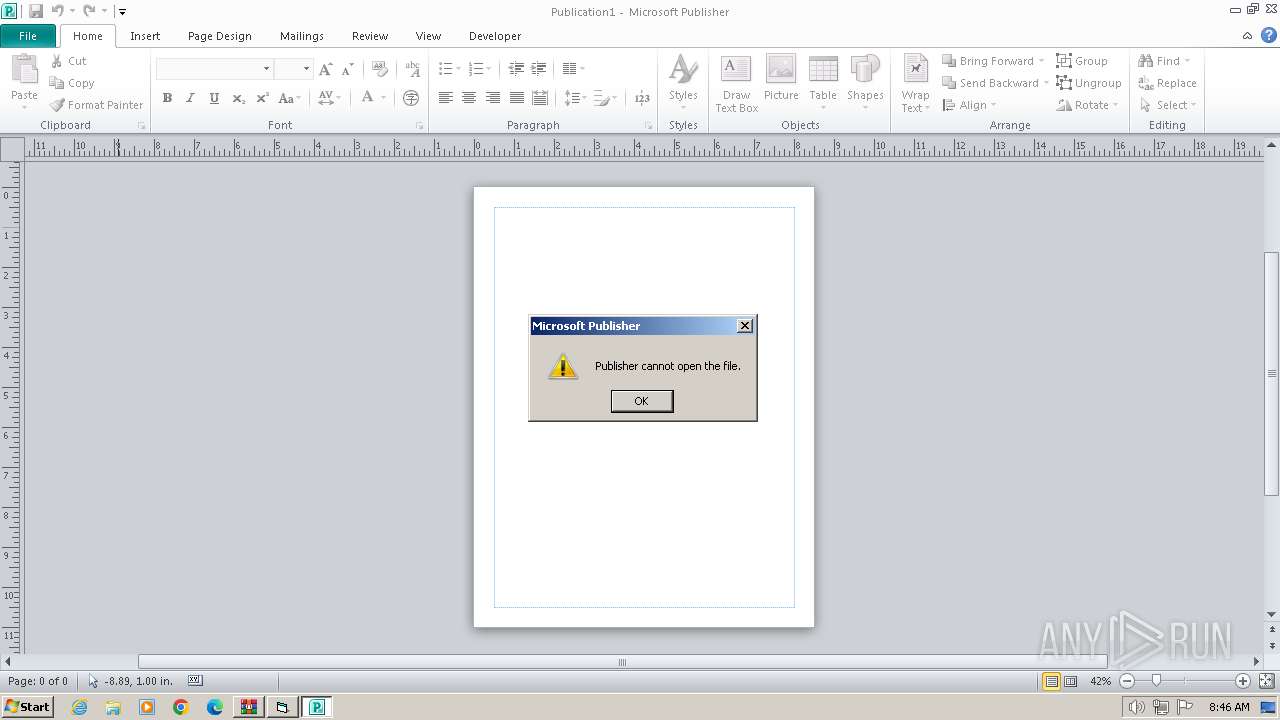Click OK in the Publisher error dialog

(x=642, y=401)
